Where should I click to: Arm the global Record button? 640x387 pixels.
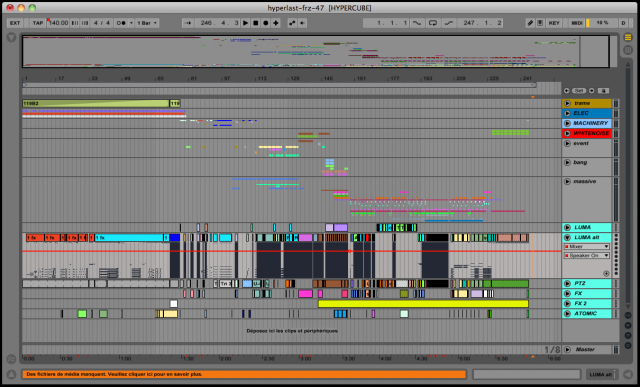266,23
